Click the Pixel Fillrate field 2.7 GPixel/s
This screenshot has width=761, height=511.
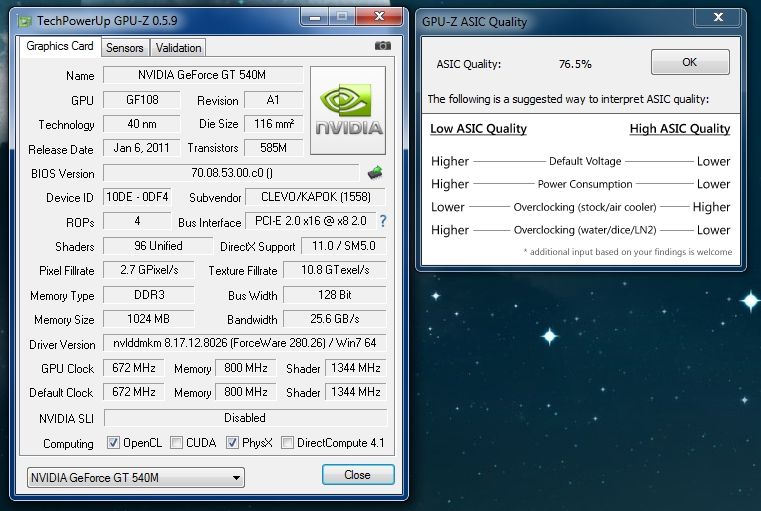[x=149, y=270]
